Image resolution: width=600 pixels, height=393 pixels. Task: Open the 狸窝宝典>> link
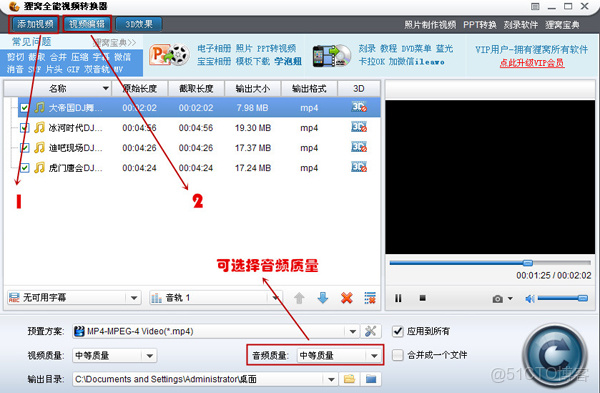click(x=114, y=42)
